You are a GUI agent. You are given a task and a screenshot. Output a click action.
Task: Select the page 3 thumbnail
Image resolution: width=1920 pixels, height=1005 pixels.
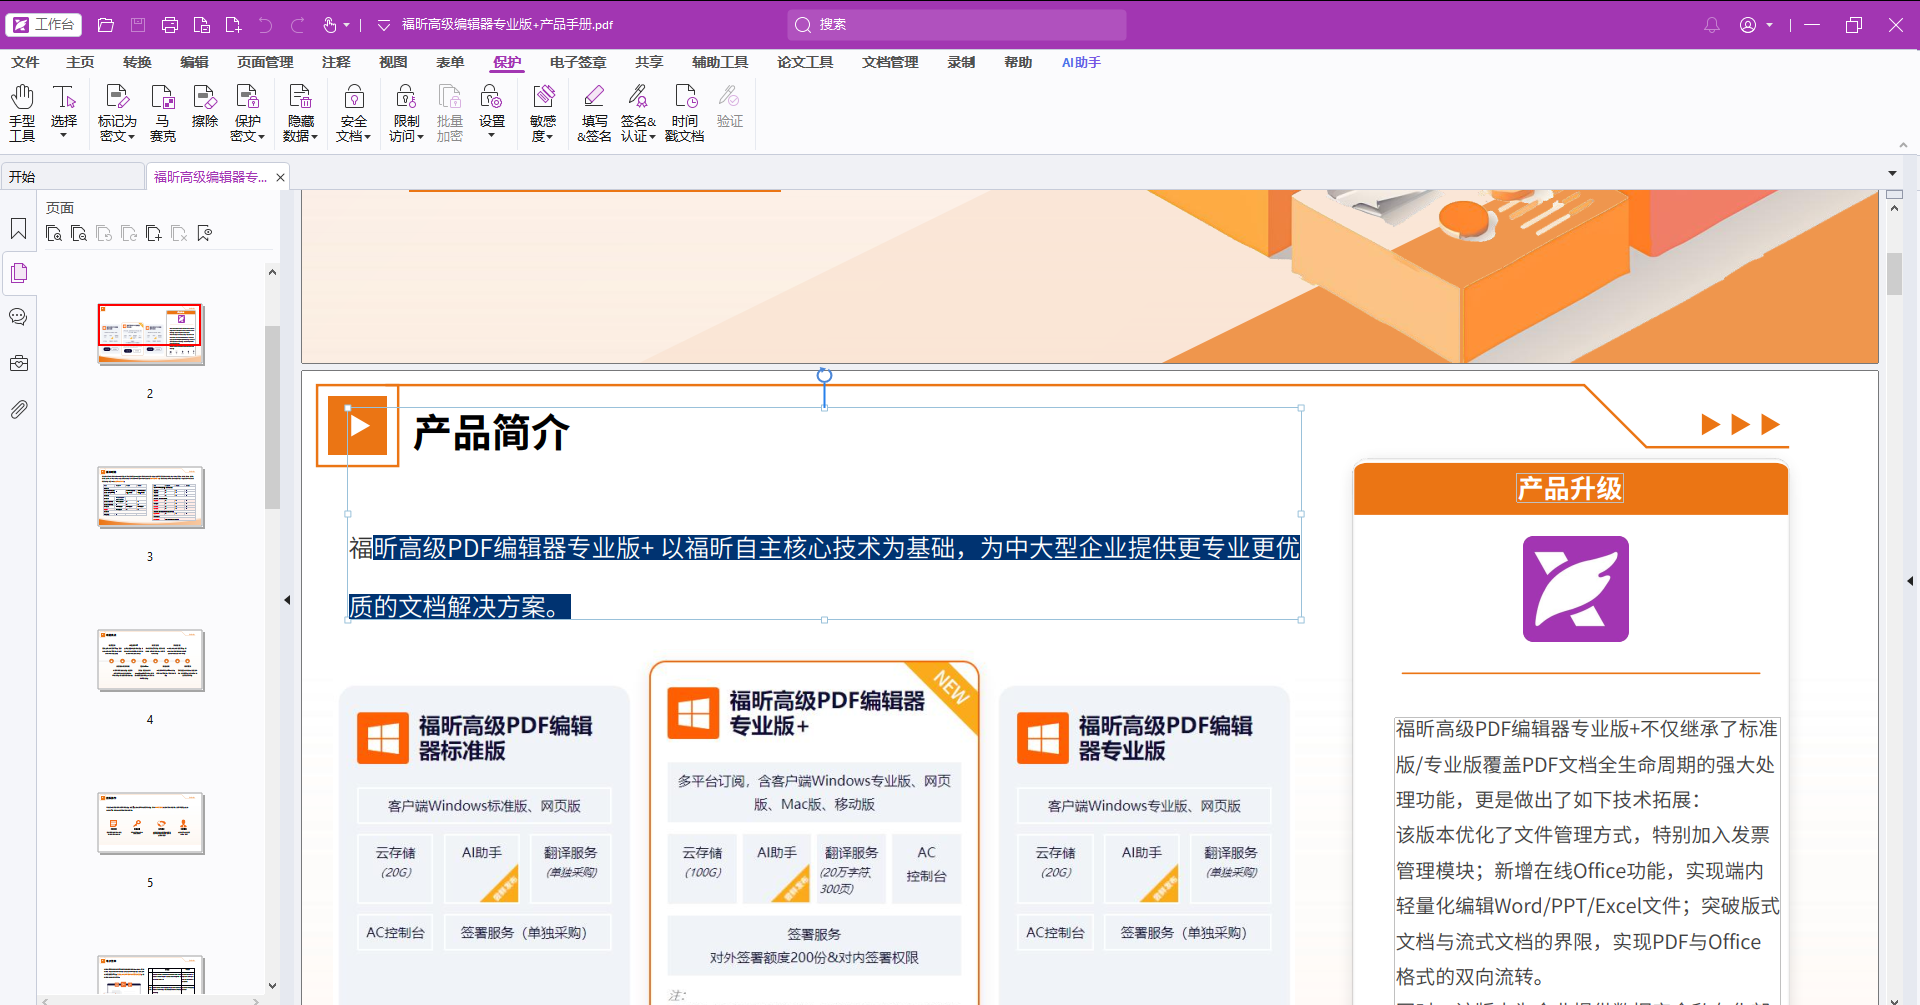click(x=151, y=497)
